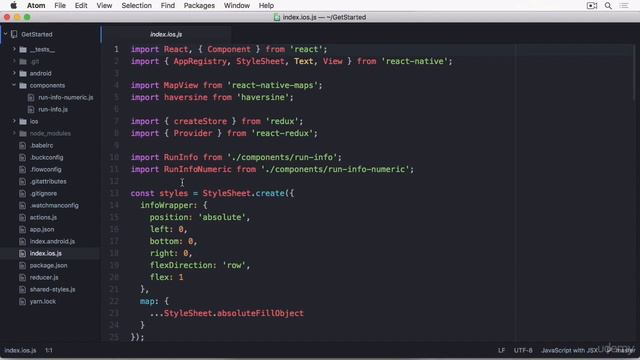Expand the .git folder
Image resolution: width=640 pixels, height=360 pixels.
14,61
